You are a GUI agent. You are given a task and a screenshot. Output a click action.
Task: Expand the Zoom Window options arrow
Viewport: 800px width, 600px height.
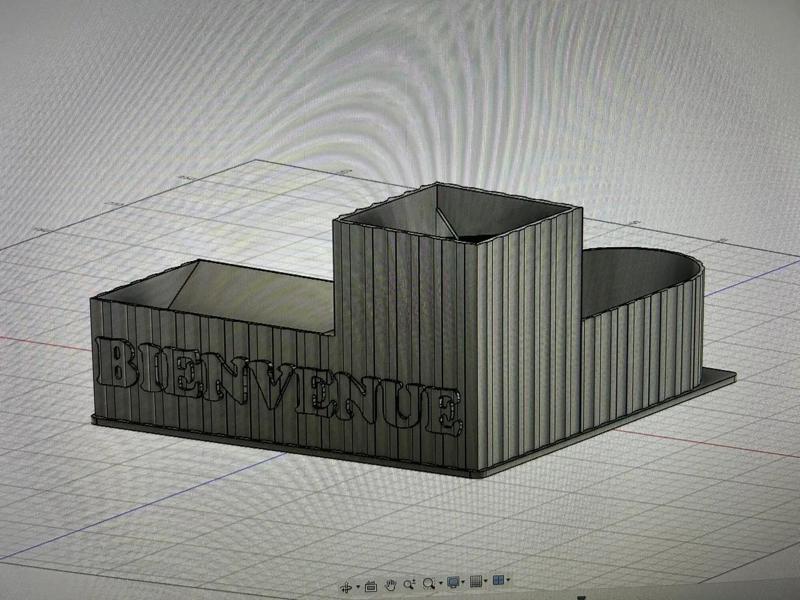441,583
